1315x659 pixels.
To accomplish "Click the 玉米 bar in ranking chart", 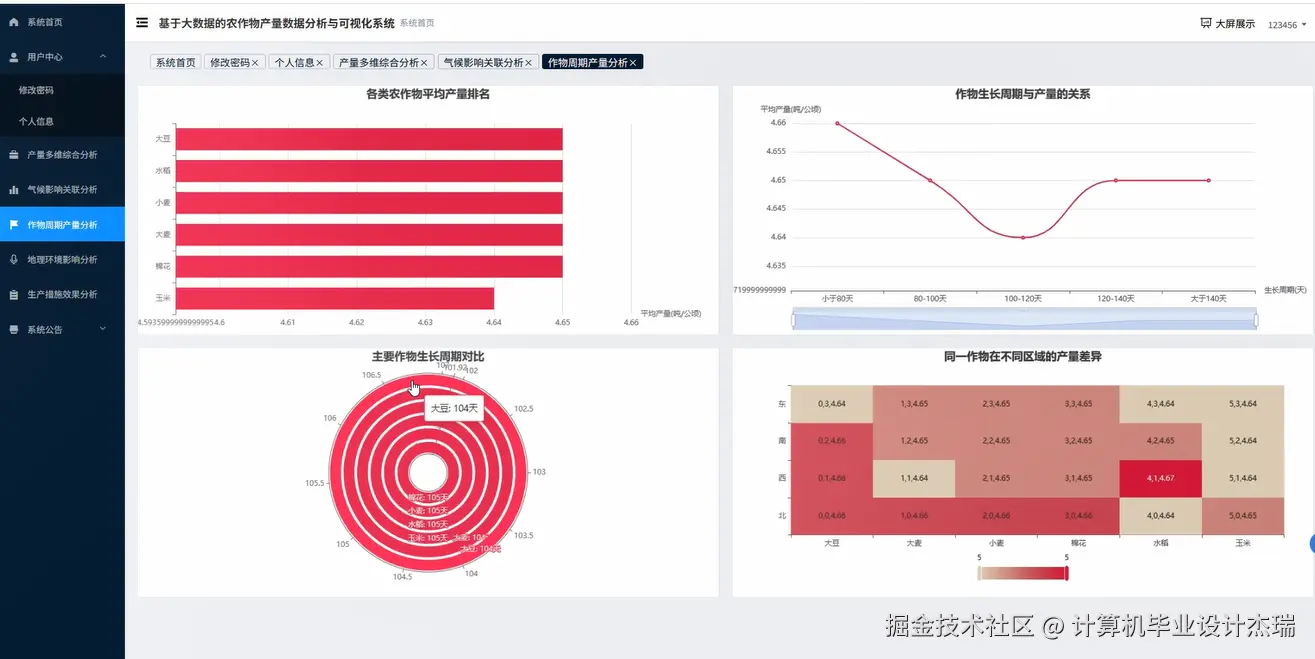I will [x=335, y=298].
